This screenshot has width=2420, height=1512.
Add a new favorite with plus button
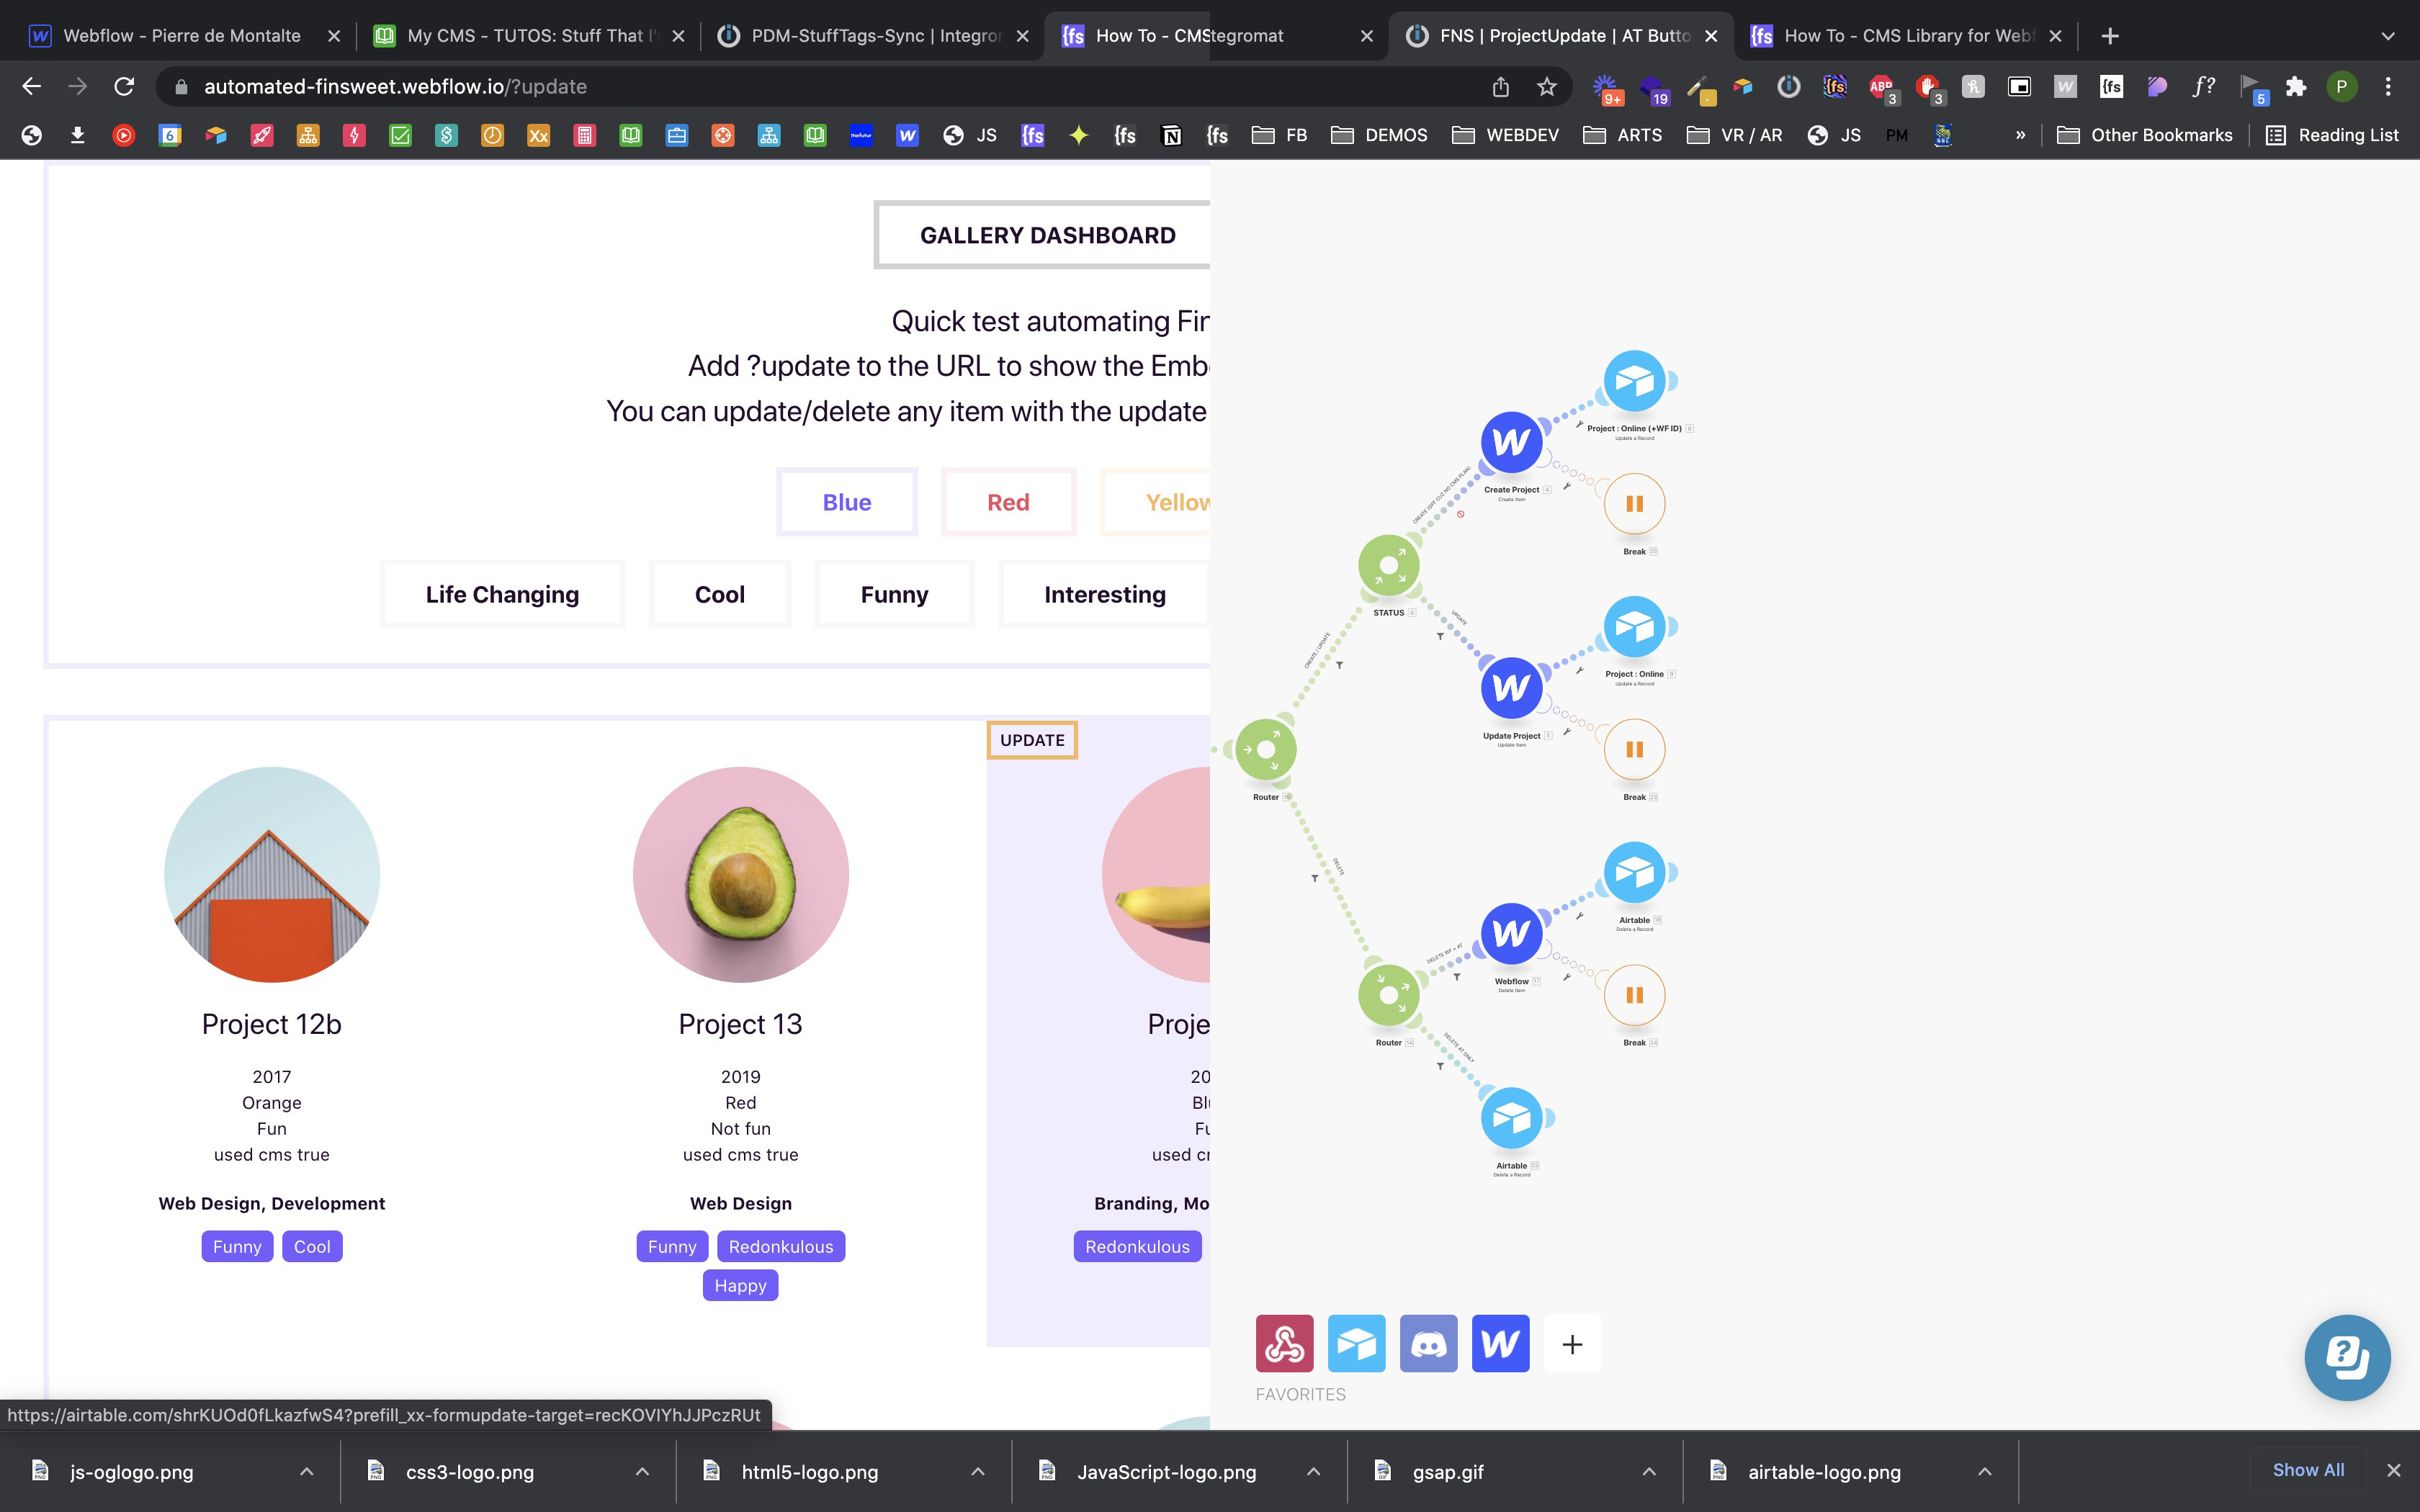[1572, 1344]
